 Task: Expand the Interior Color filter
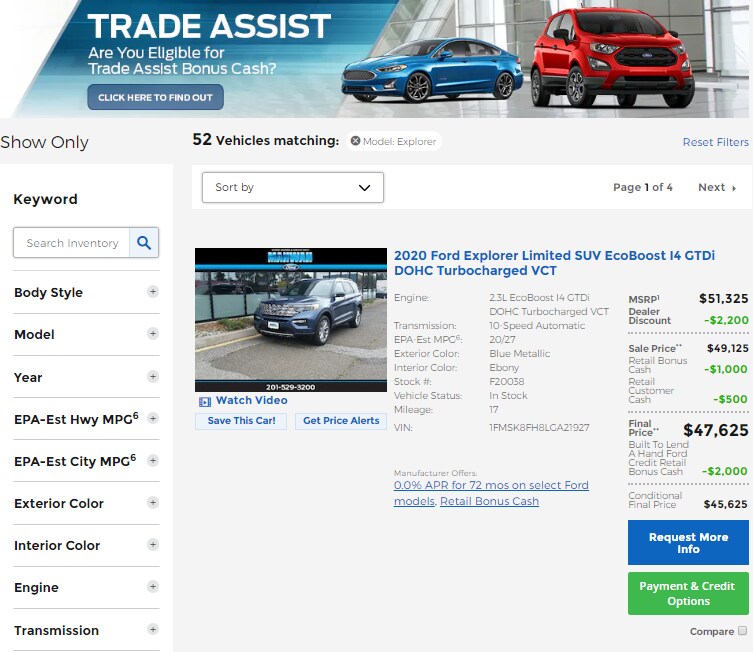153,544
